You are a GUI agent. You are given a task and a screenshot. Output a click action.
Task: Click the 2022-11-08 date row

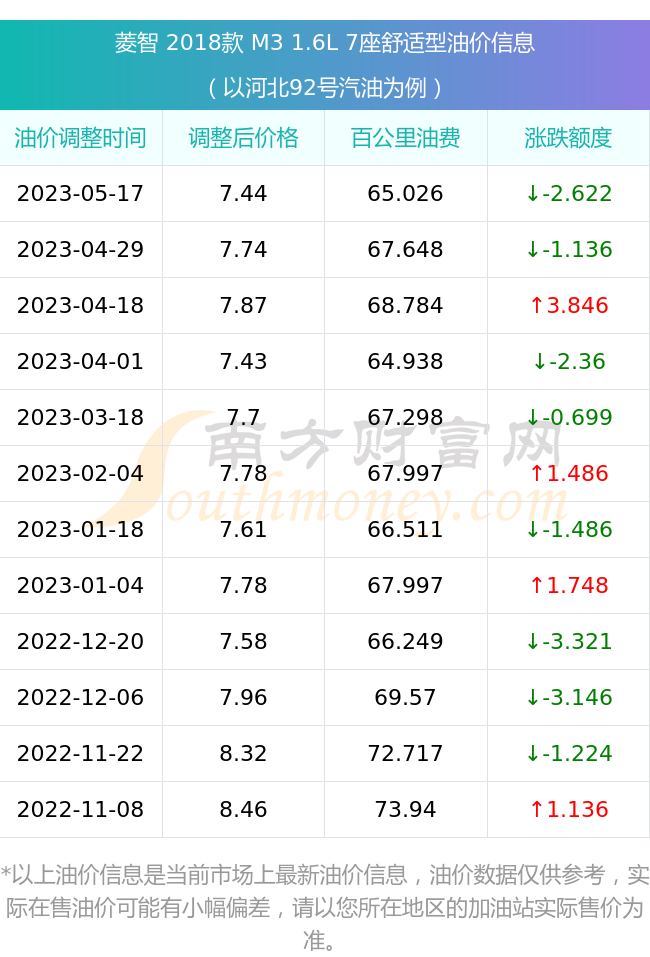[x=325, y=809]
